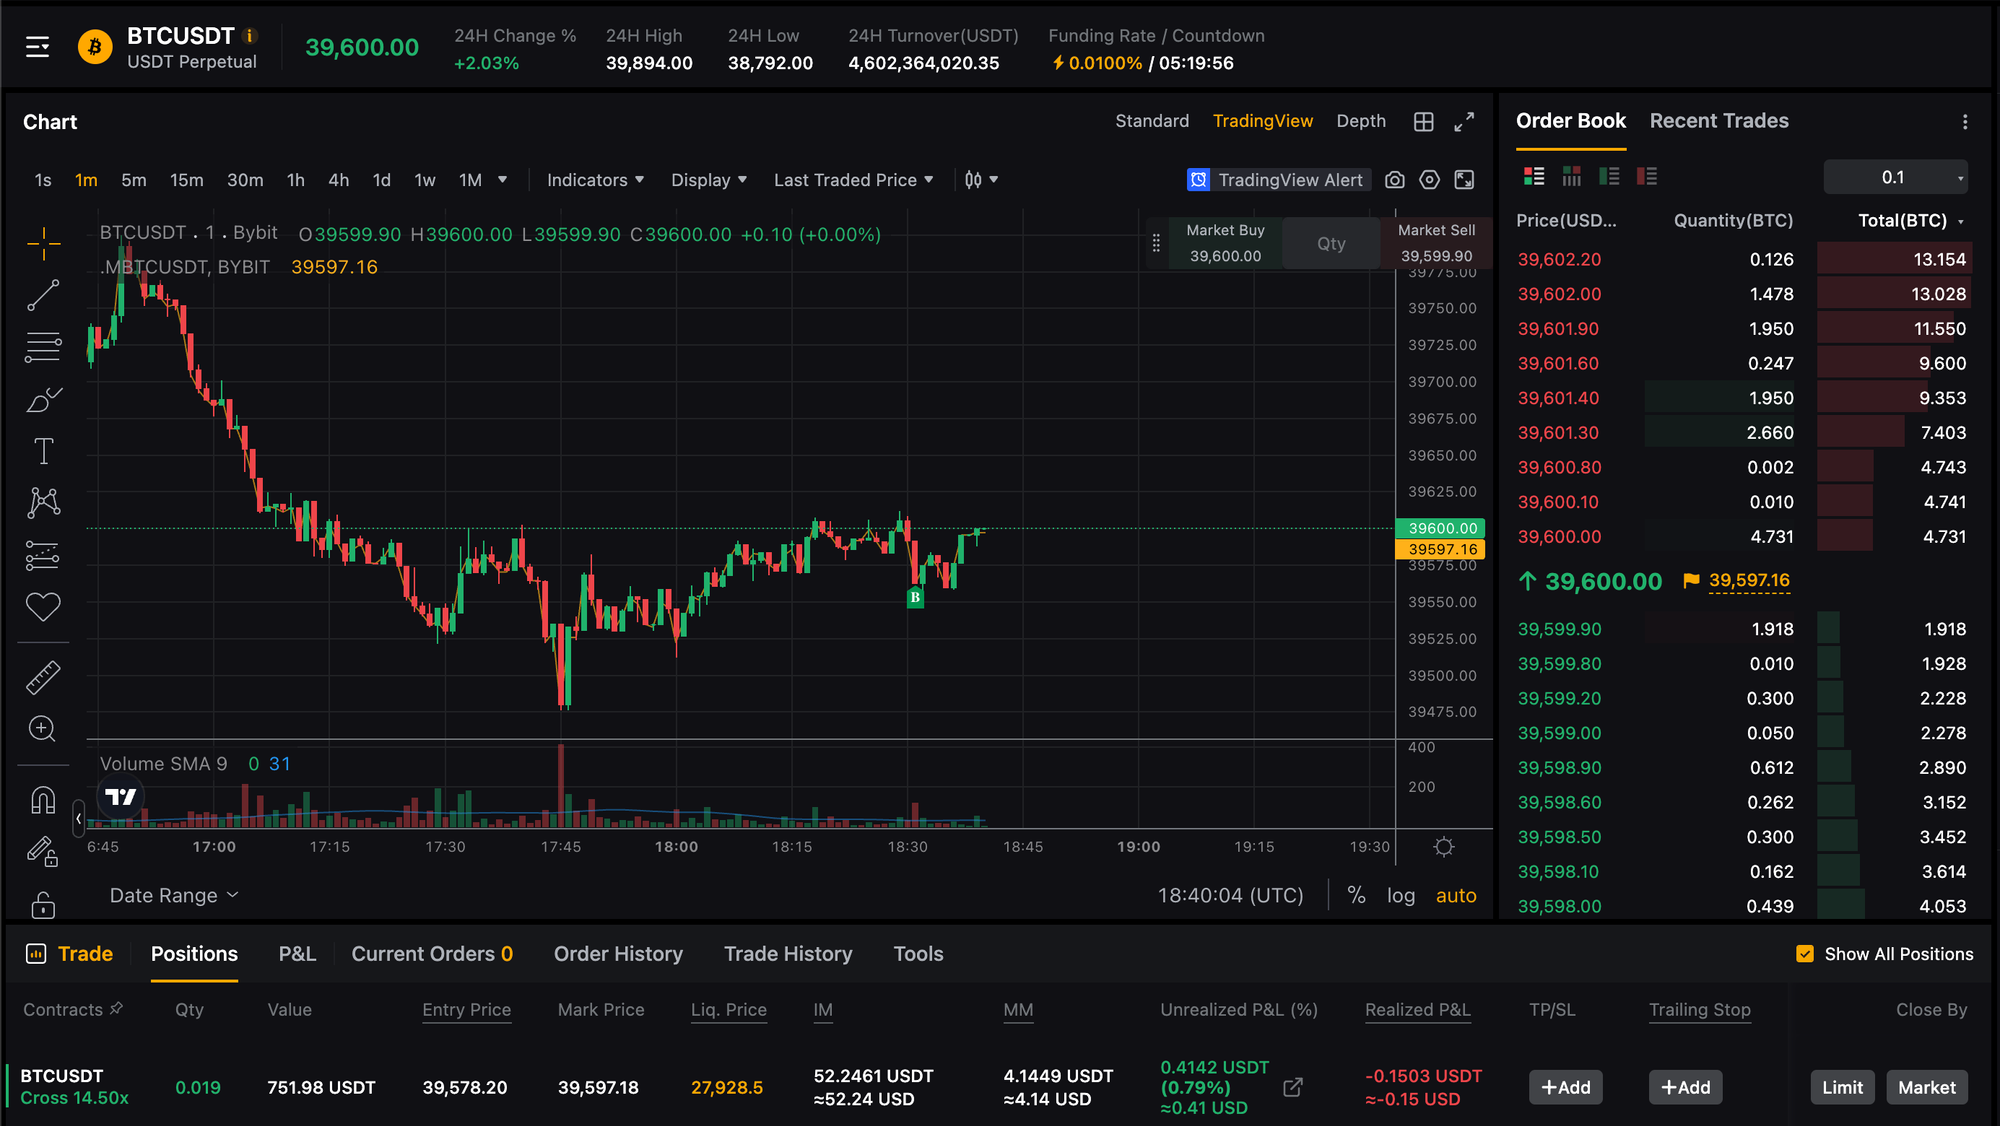
Task: Open the Order History tab
Action: click(618, 954)
